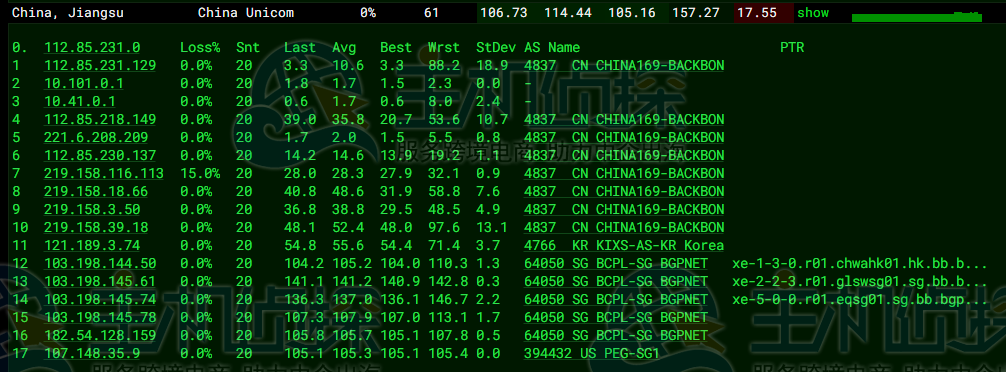Viewport: 1006px width, 372px height.
Task: Open IP link 219.158.18.66
Action: [96, 191]
